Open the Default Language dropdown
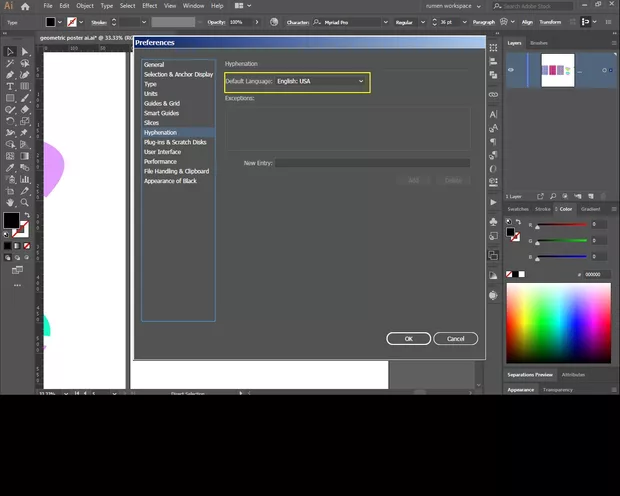 pos(320,81)
